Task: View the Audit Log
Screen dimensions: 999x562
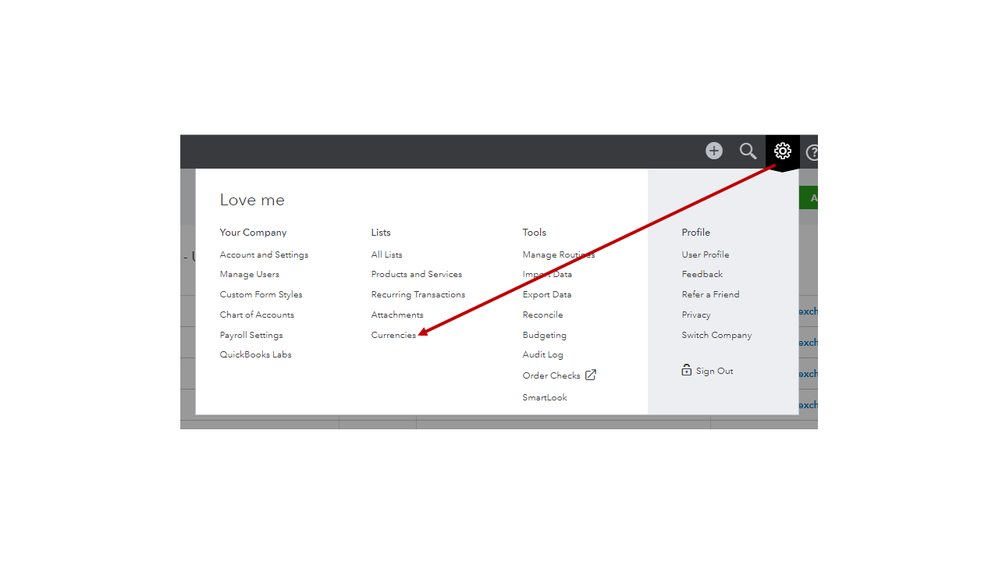Action: click(543, 355)
